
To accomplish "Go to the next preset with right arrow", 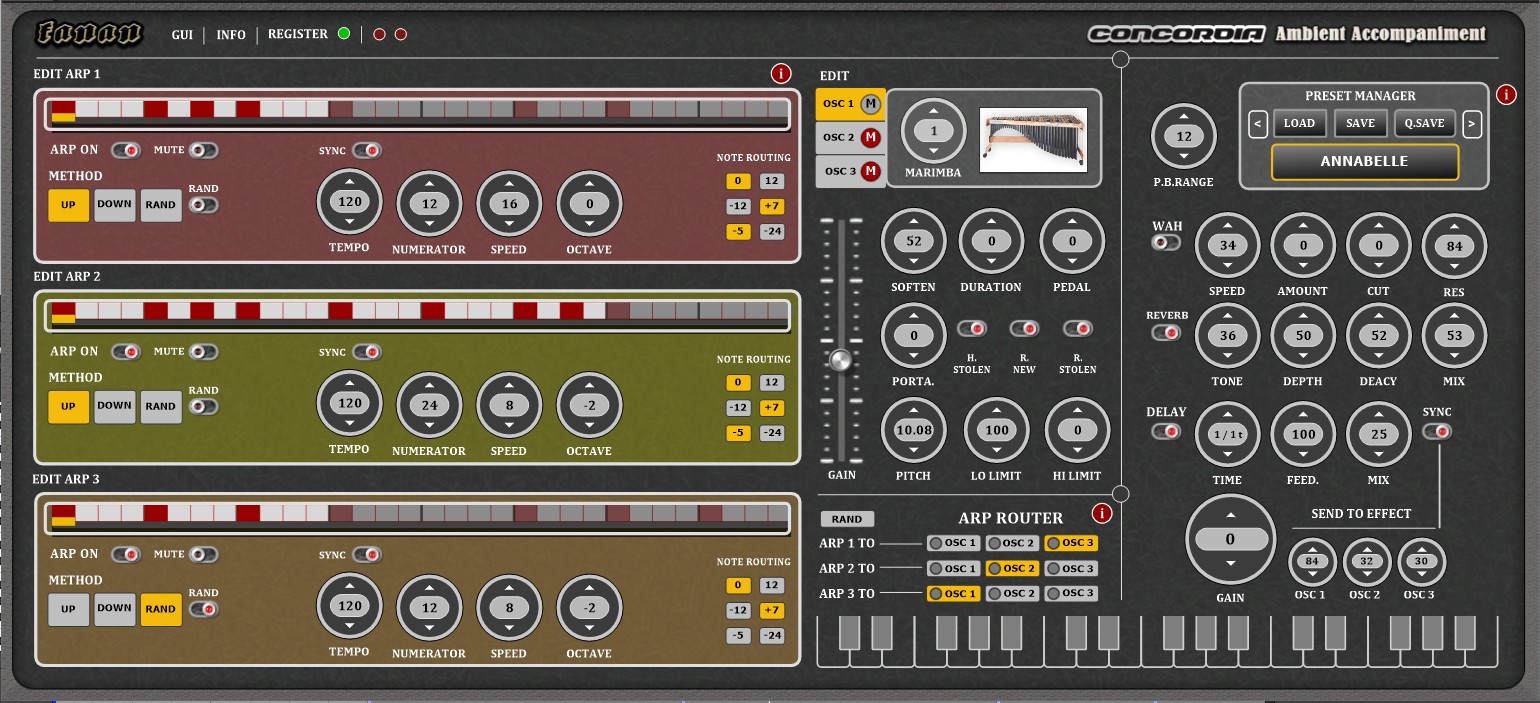I will click(1471, 124).
